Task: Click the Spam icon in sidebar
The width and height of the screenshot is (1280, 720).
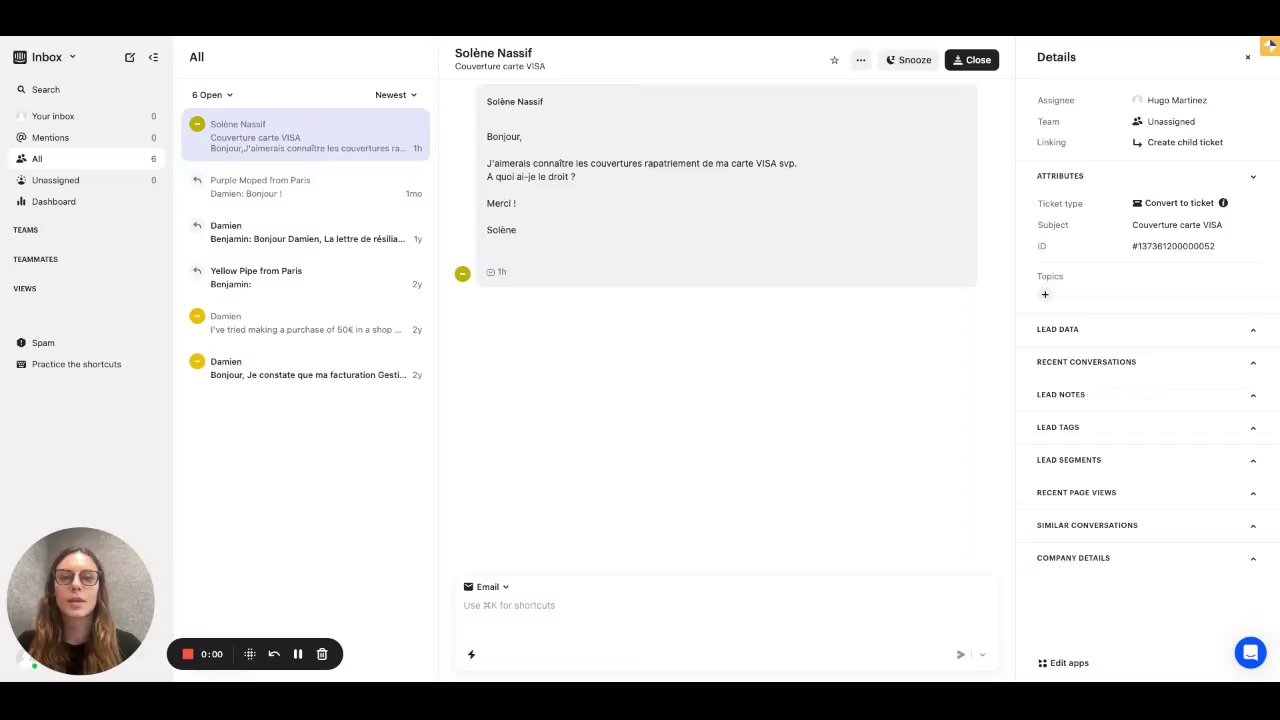Action: click(21, 342)
